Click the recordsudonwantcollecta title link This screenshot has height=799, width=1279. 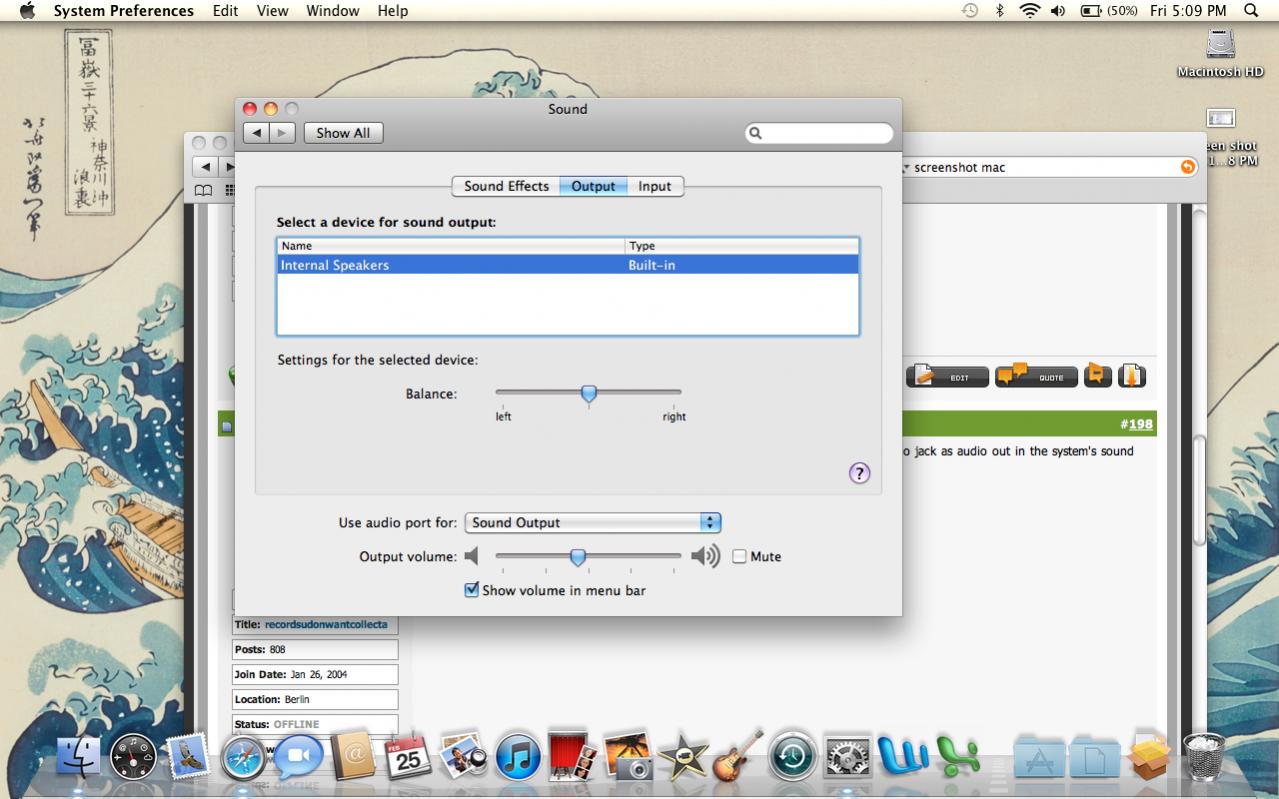tap(326, 625)
